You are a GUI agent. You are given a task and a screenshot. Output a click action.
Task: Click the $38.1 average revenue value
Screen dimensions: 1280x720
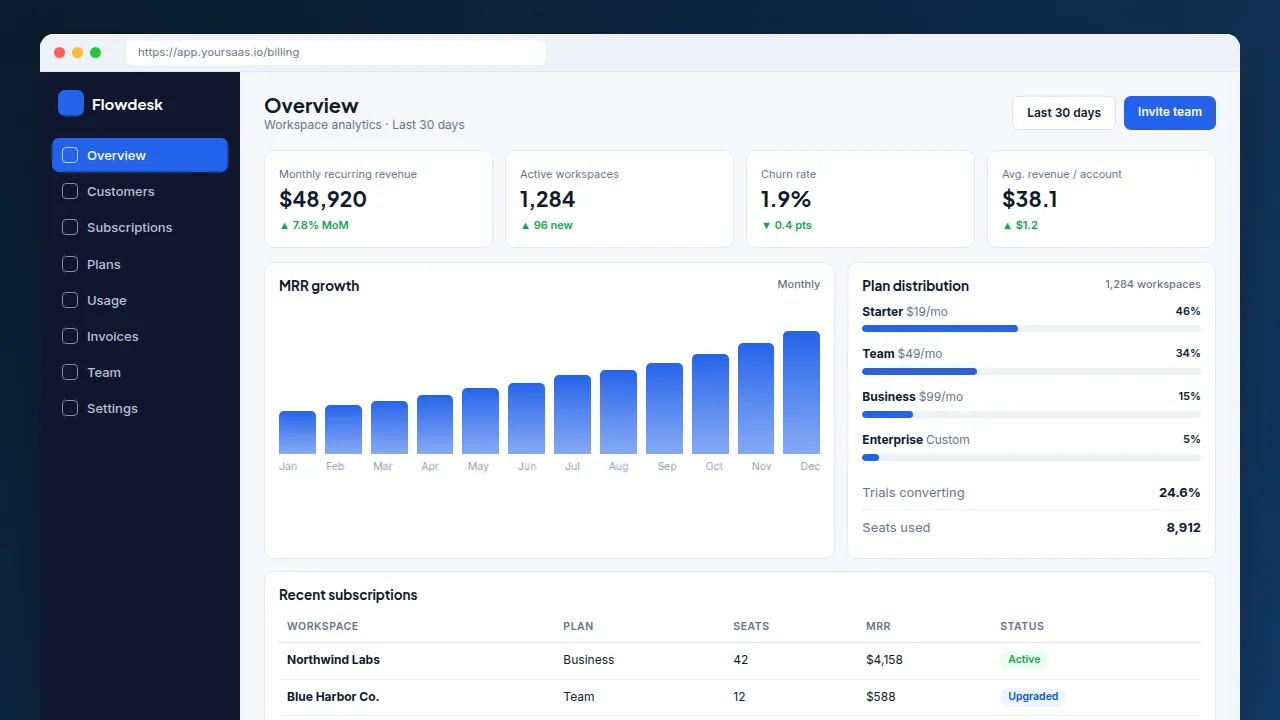(1030, 199)
